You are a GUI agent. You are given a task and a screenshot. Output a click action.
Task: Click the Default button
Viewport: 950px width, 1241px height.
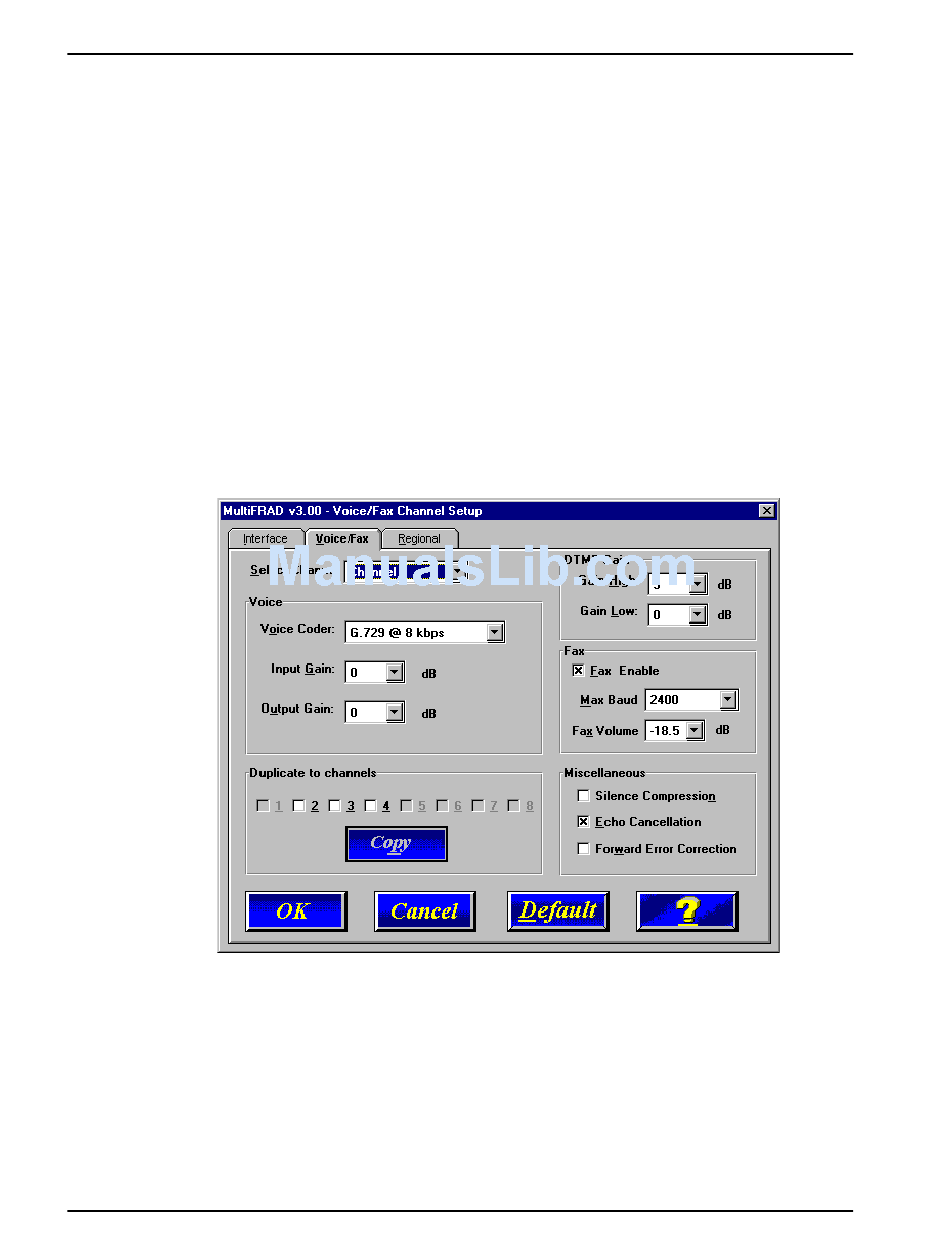coord(557,911)
